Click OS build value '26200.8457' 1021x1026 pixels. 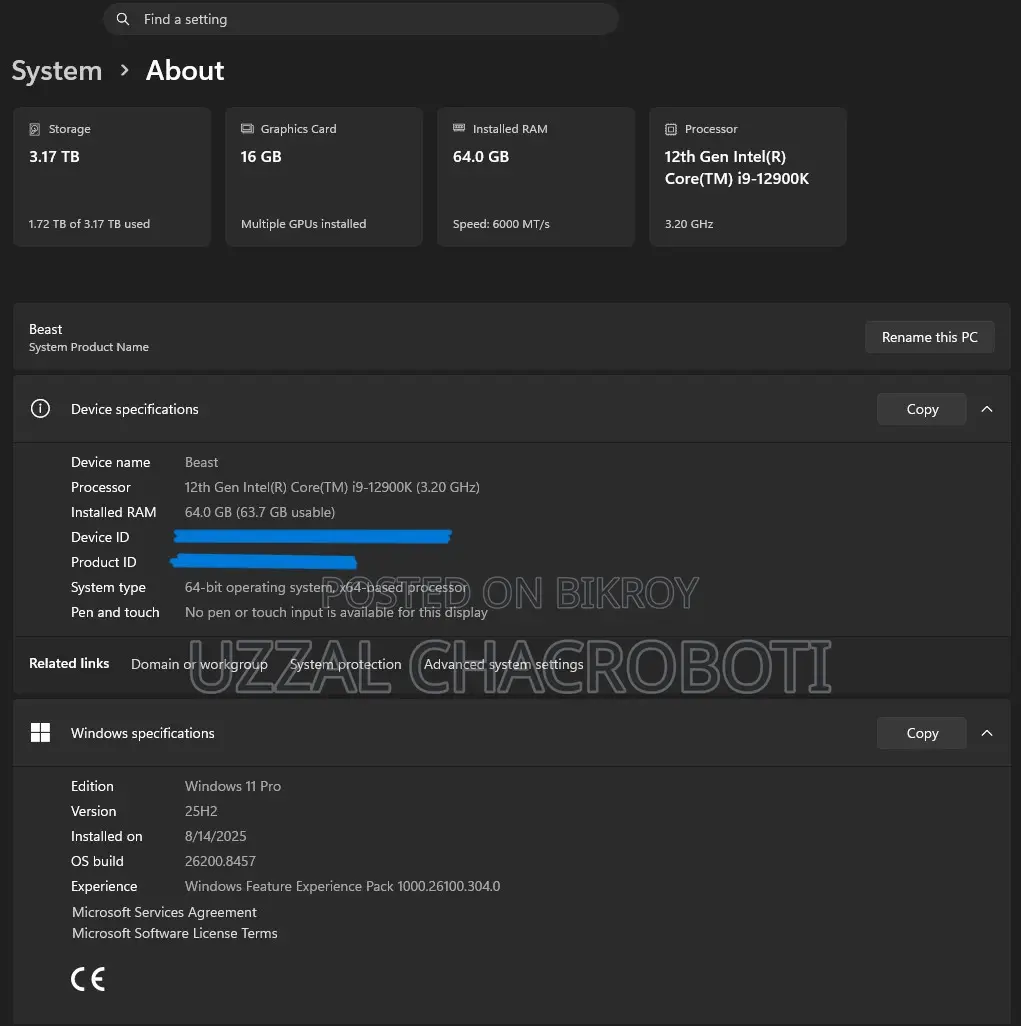[x=221, y=861]
